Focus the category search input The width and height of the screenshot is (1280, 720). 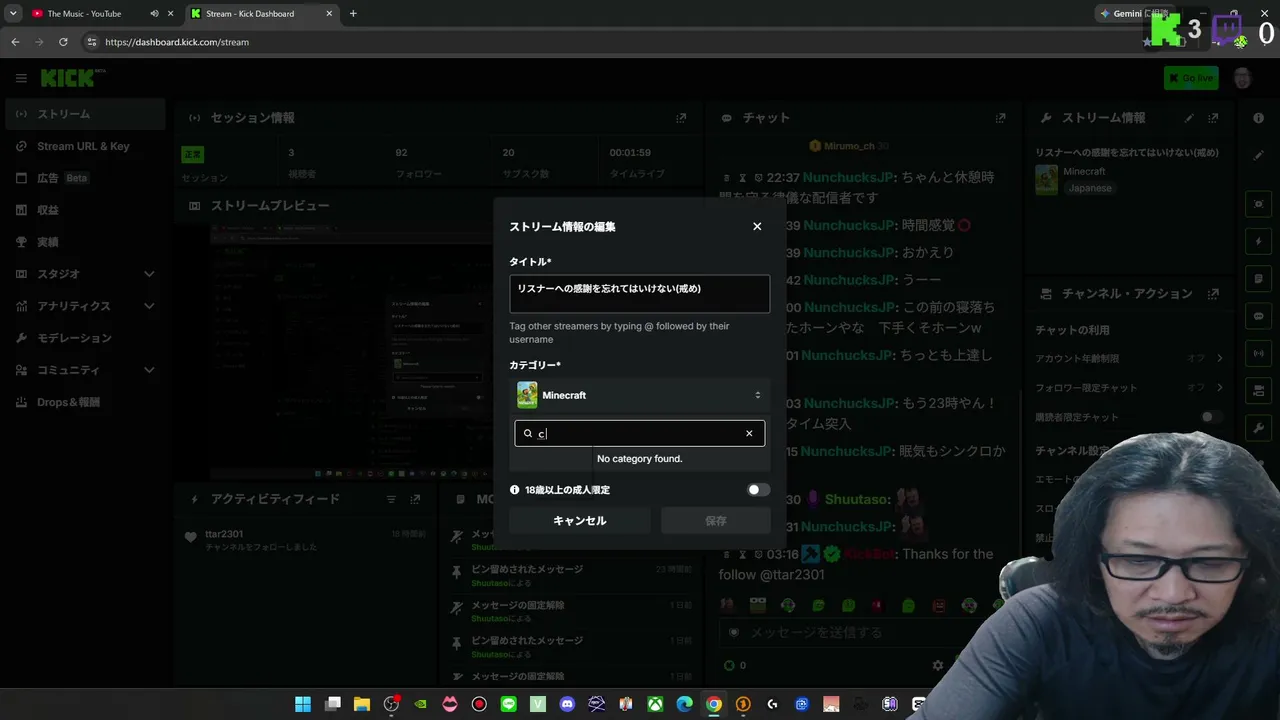pyautogui.click(x=640, y=433)
